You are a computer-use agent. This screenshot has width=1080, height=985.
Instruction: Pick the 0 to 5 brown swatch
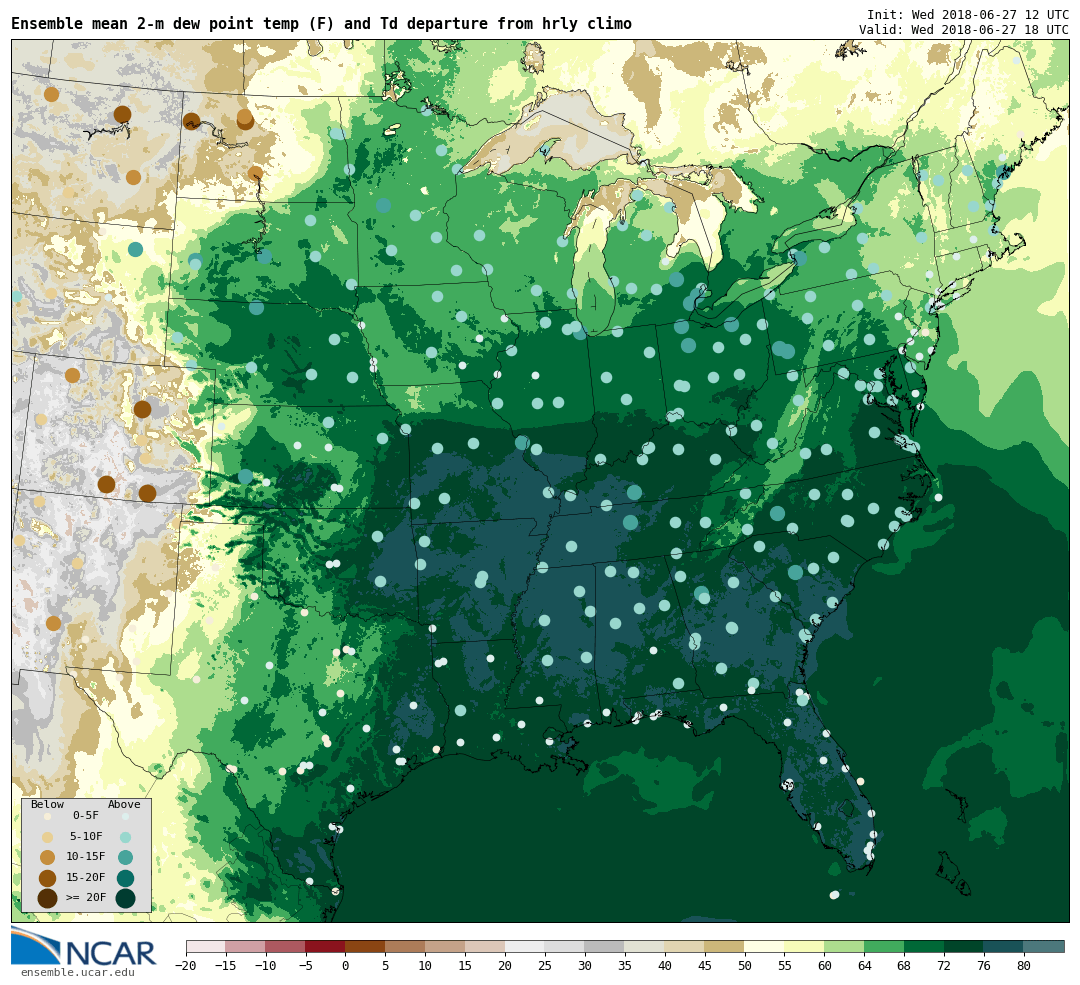tap(366, 946)
